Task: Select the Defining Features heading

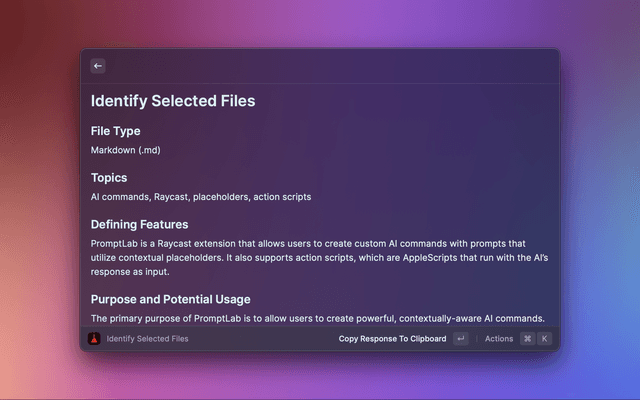Action: 140,224
